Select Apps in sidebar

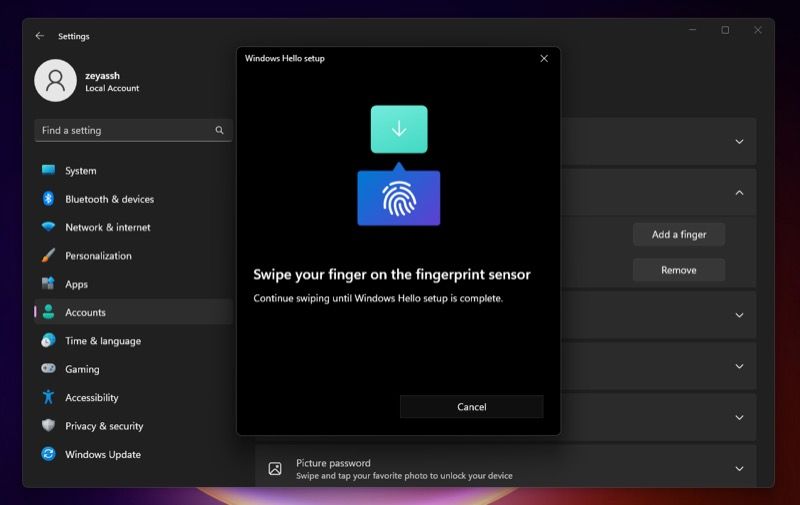pyautogui.click(x=134, y=284)
